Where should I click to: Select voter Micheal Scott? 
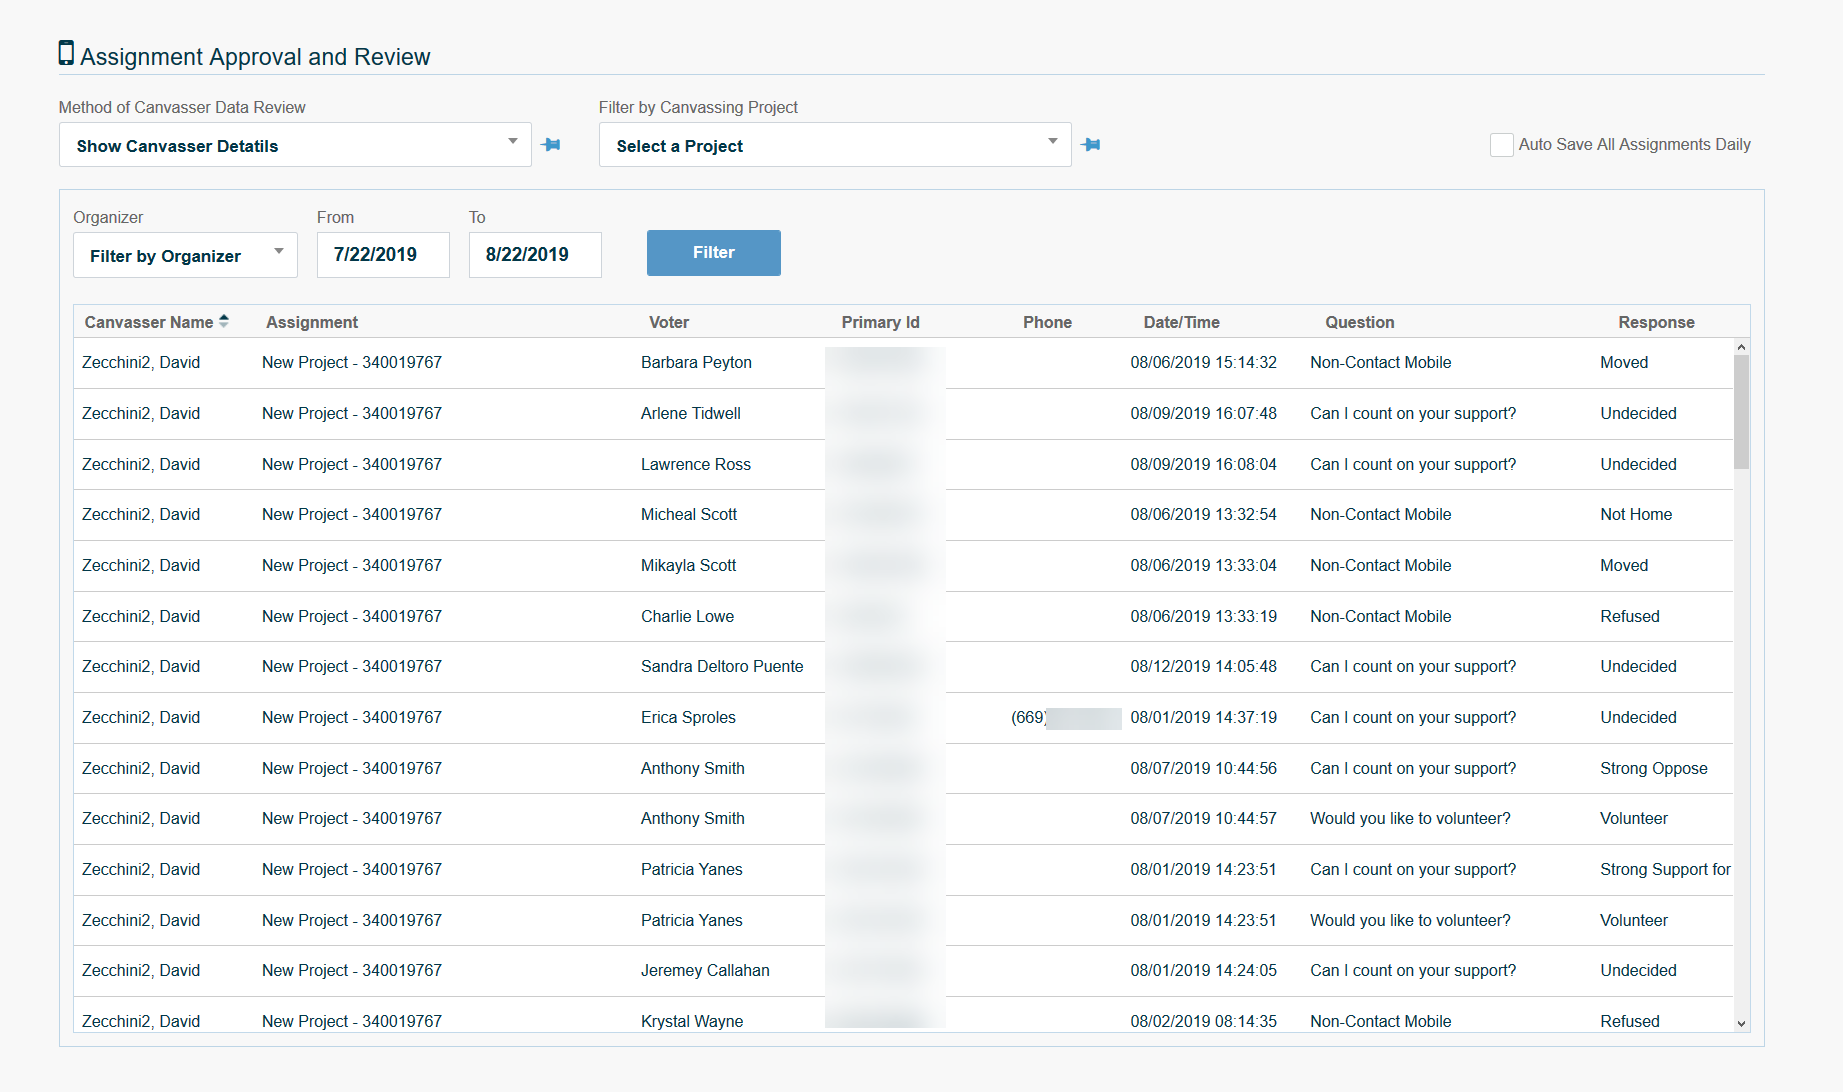point(689,514)
